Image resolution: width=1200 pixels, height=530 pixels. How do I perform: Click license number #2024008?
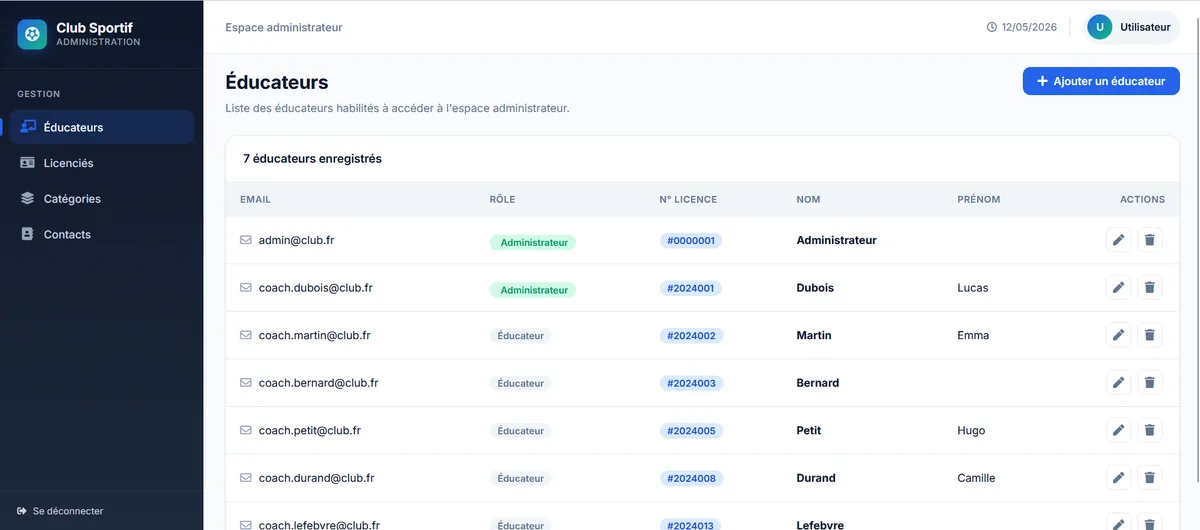pos(692,478)
